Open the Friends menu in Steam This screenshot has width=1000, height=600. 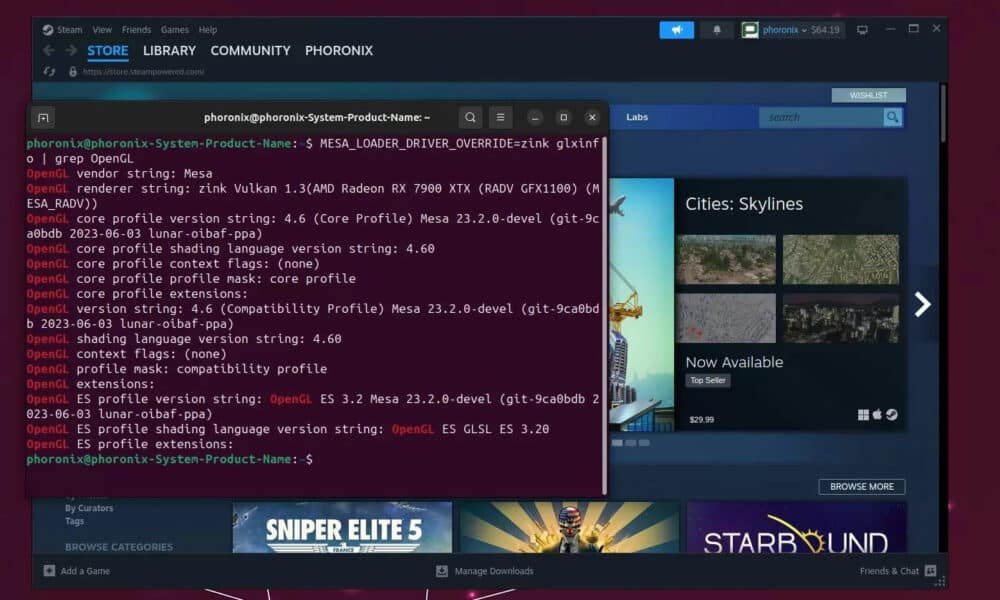tap(136, 29)
